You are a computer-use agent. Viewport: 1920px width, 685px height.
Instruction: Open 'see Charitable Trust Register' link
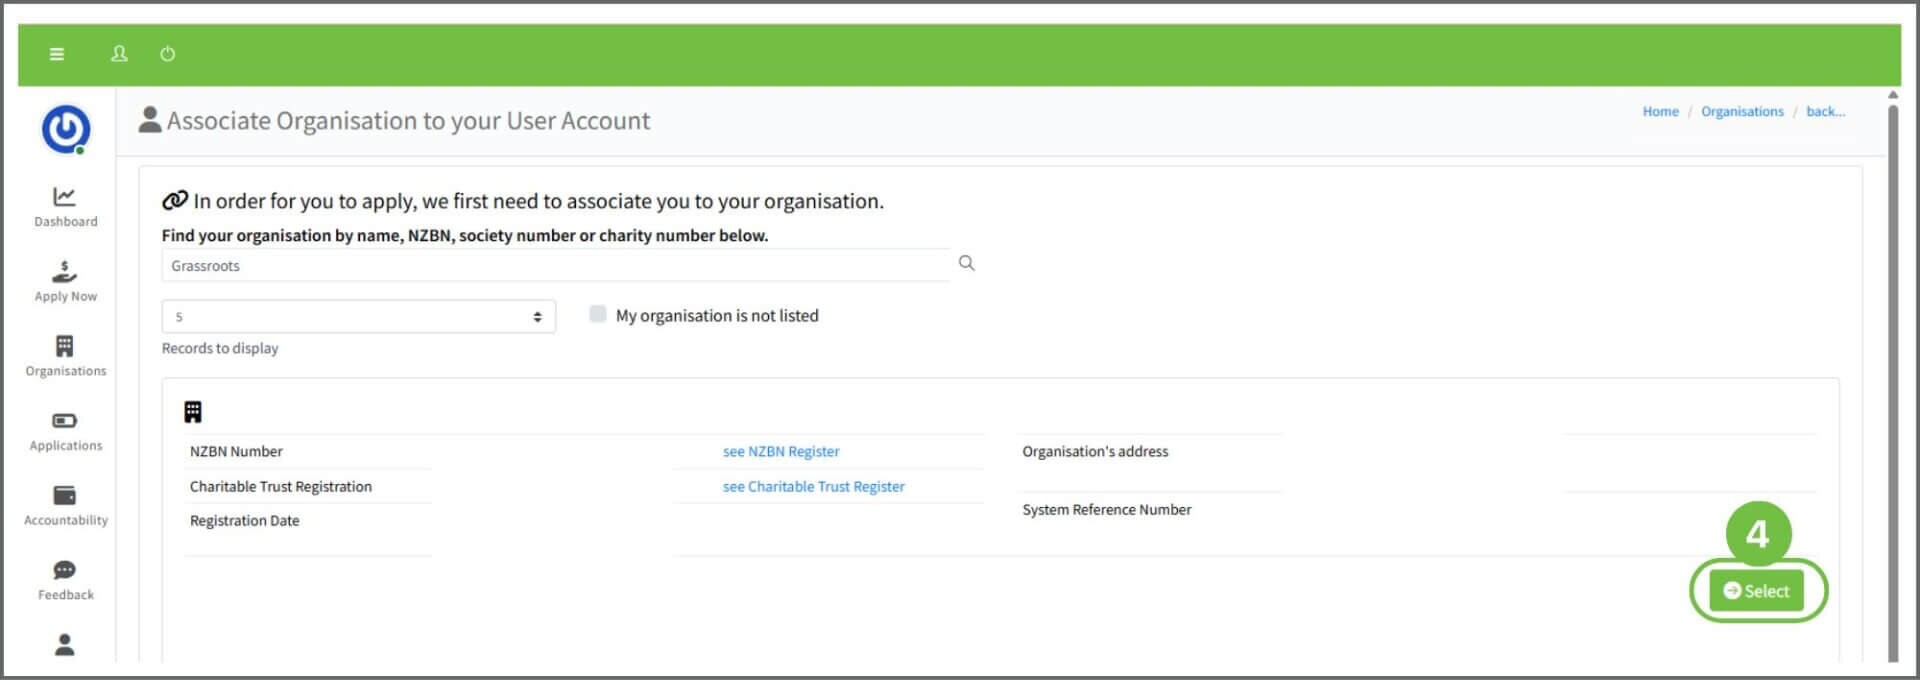[813, 487]
